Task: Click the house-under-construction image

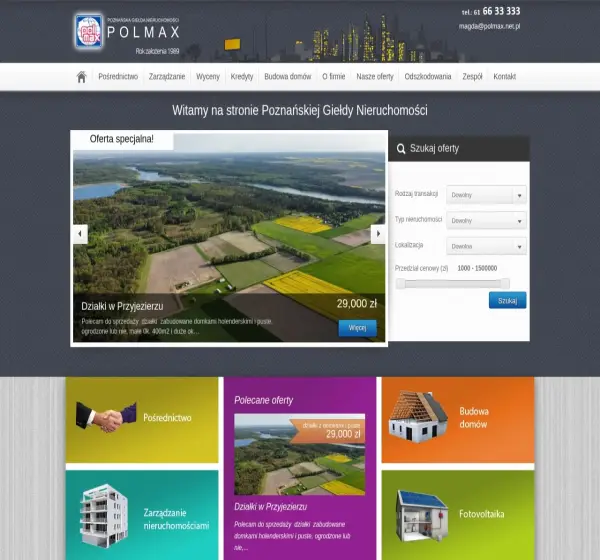Action: (418, 416)
